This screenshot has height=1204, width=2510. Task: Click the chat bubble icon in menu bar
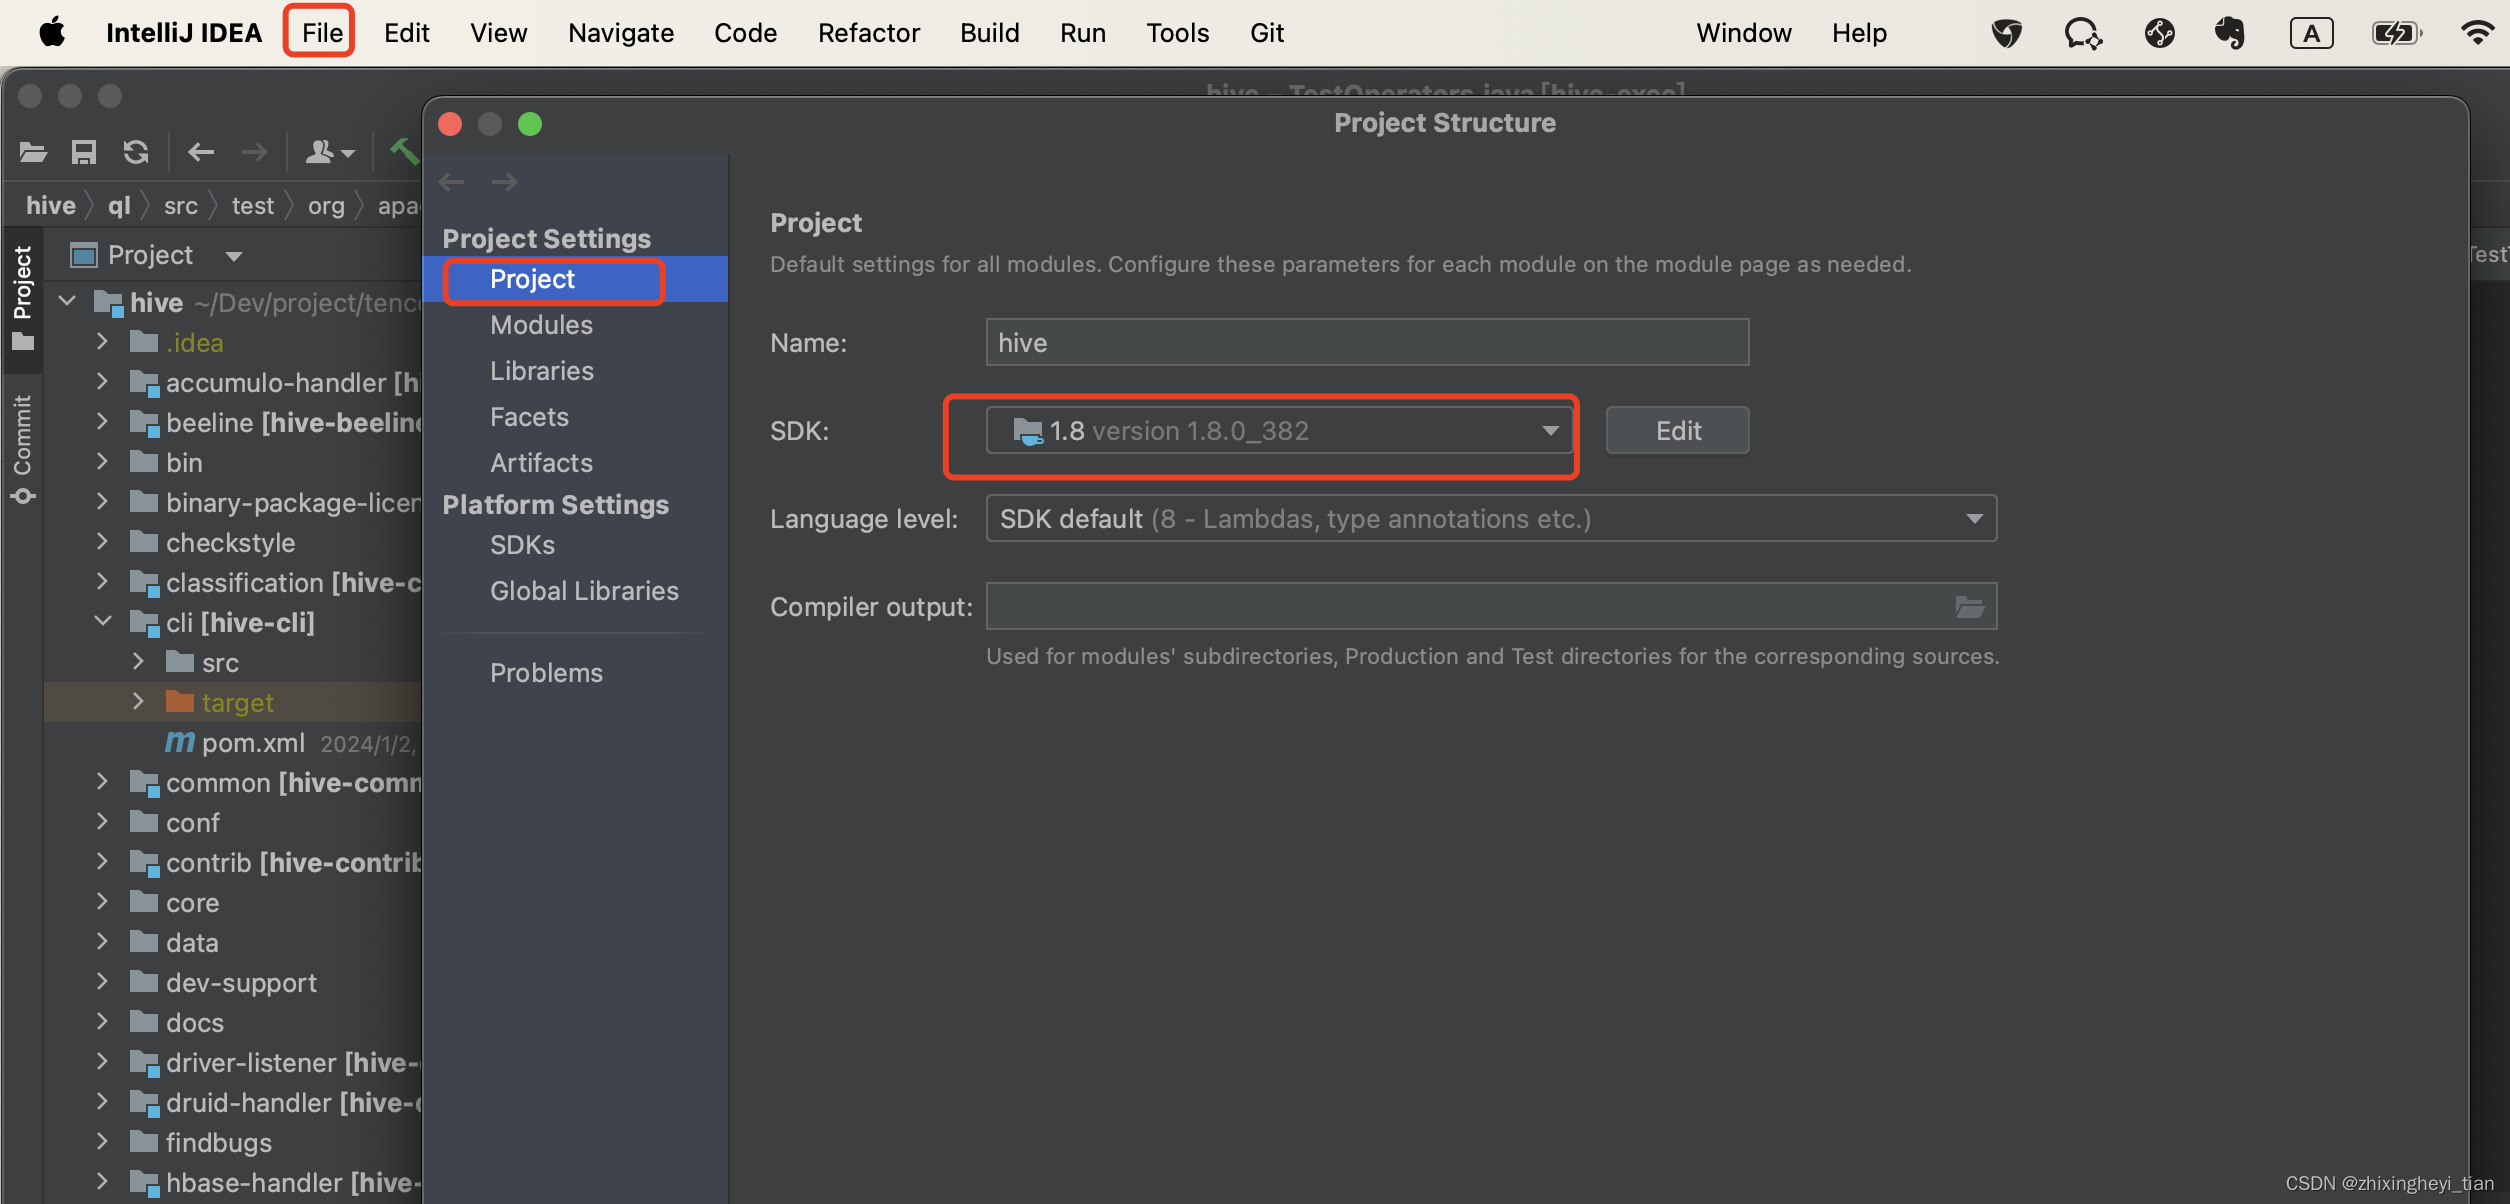click(x=2083, y=33)
